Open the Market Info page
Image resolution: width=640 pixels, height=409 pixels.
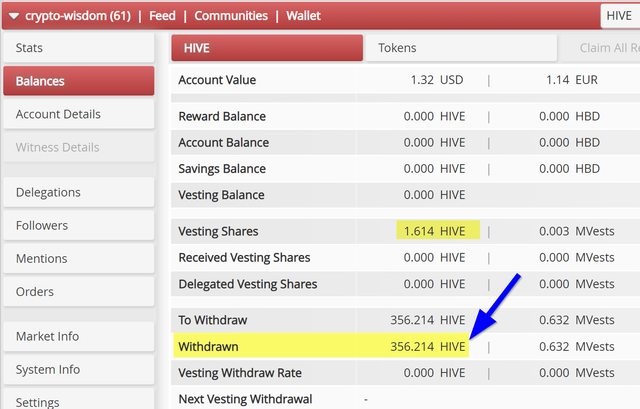pos(79,336)
